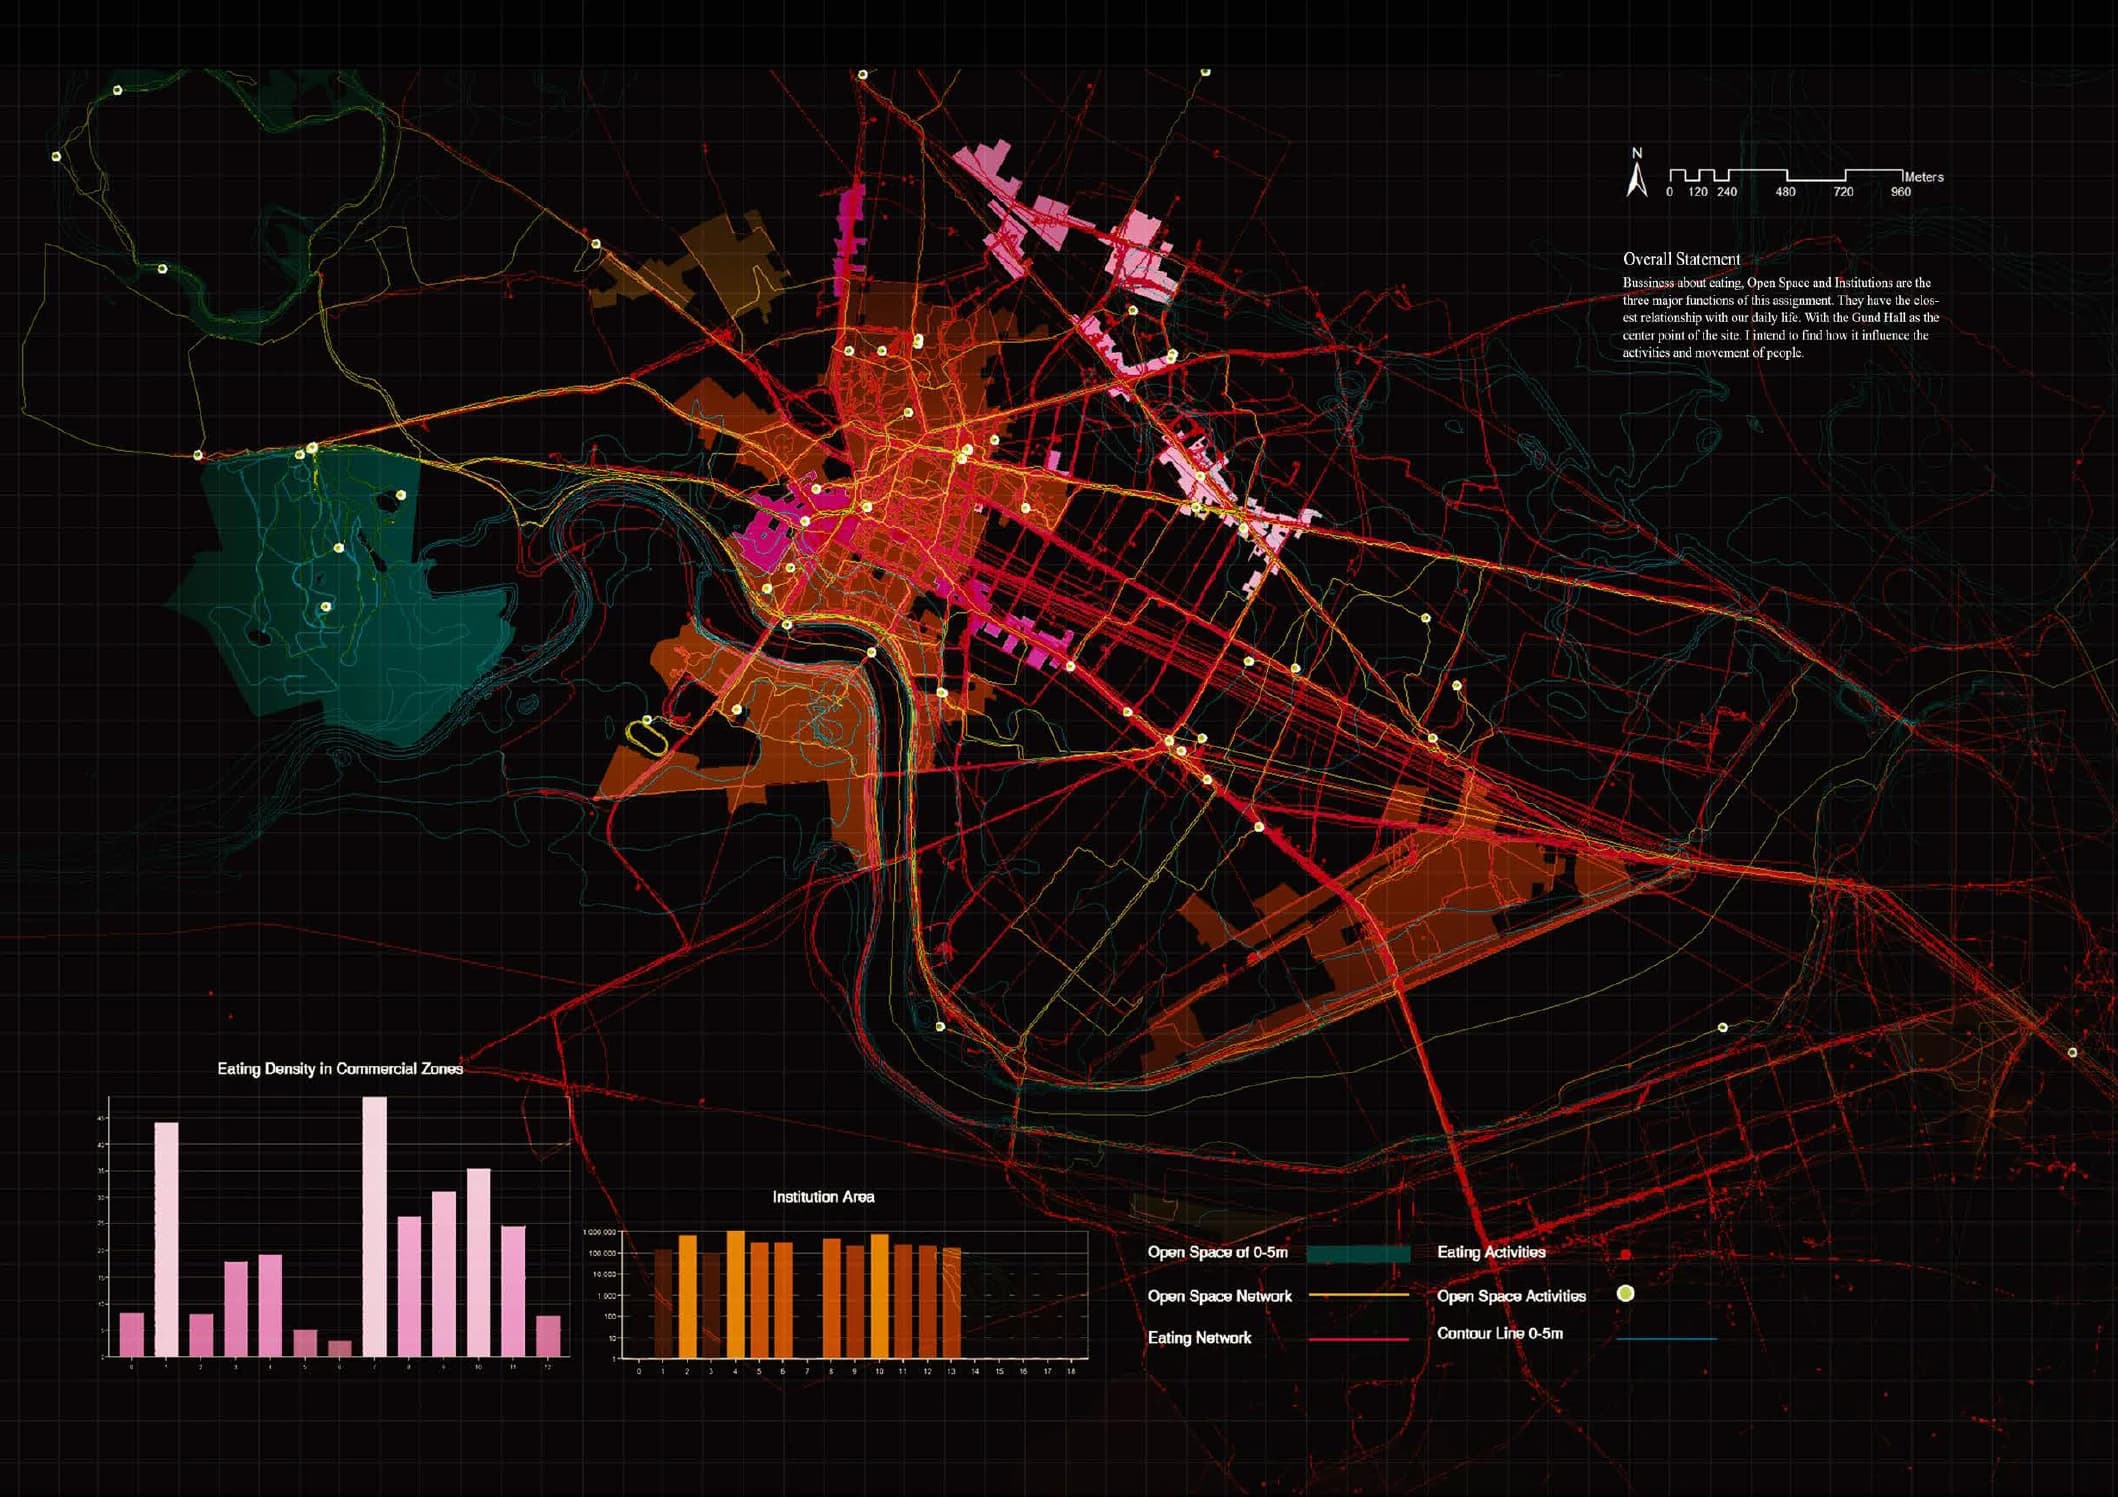Viewport: 2118px width, 1497px height.
Task: Select shortest bar in Eating Density chart
Action: click(340, 1349)
